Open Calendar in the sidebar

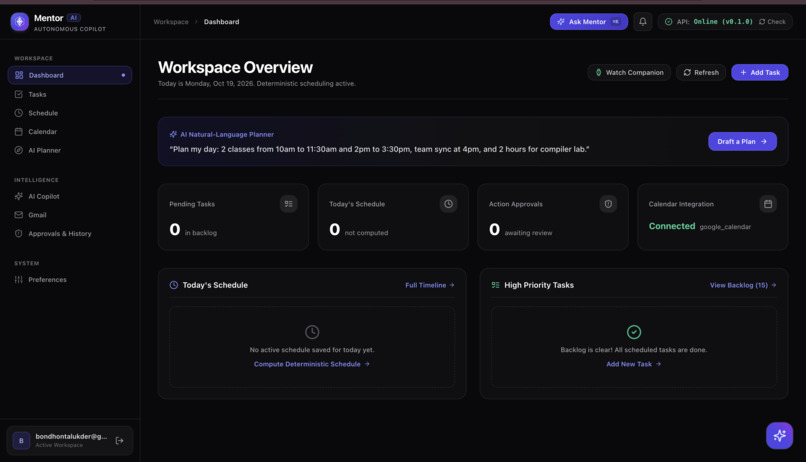pos(70,132)
